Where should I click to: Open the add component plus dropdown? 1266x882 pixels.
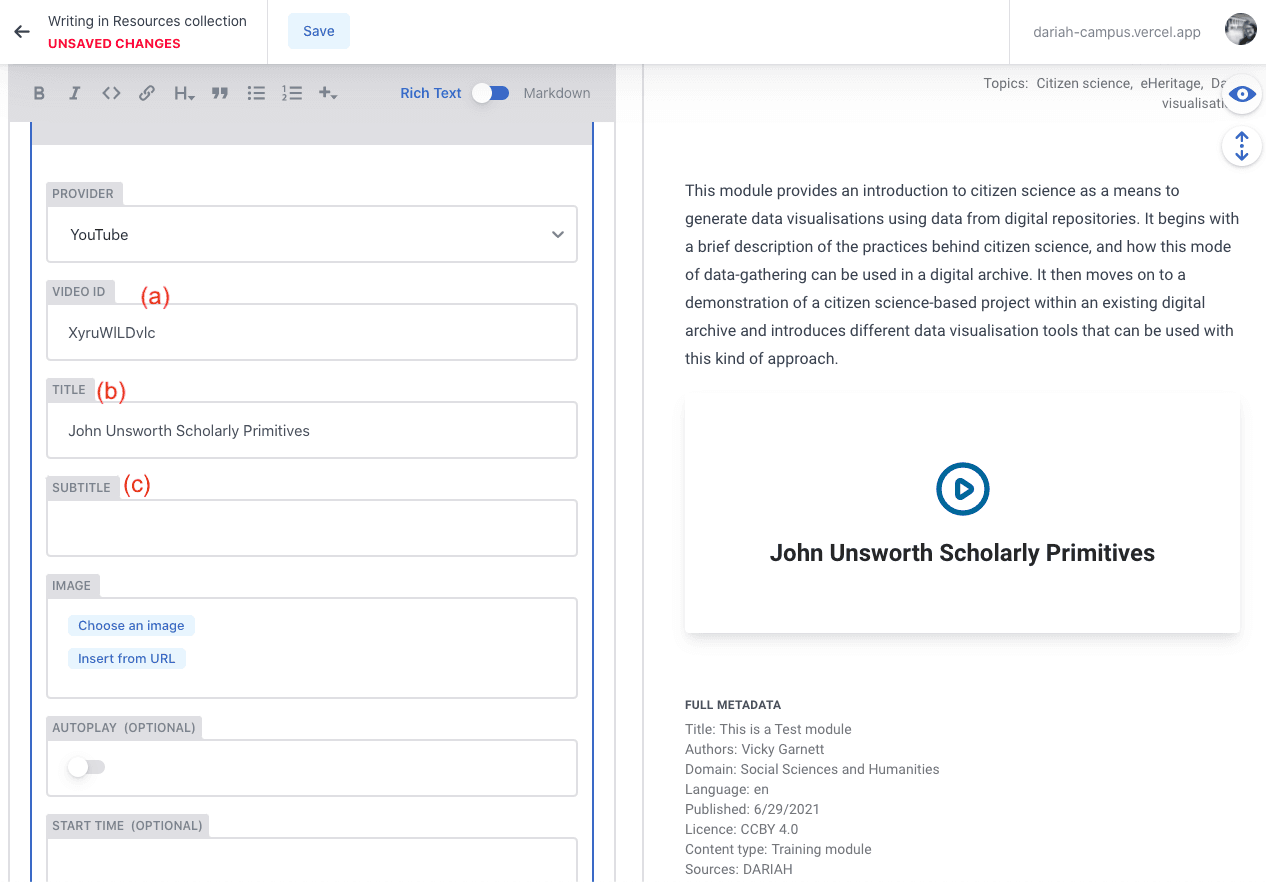pyautogui.click(x=327, y=93)
